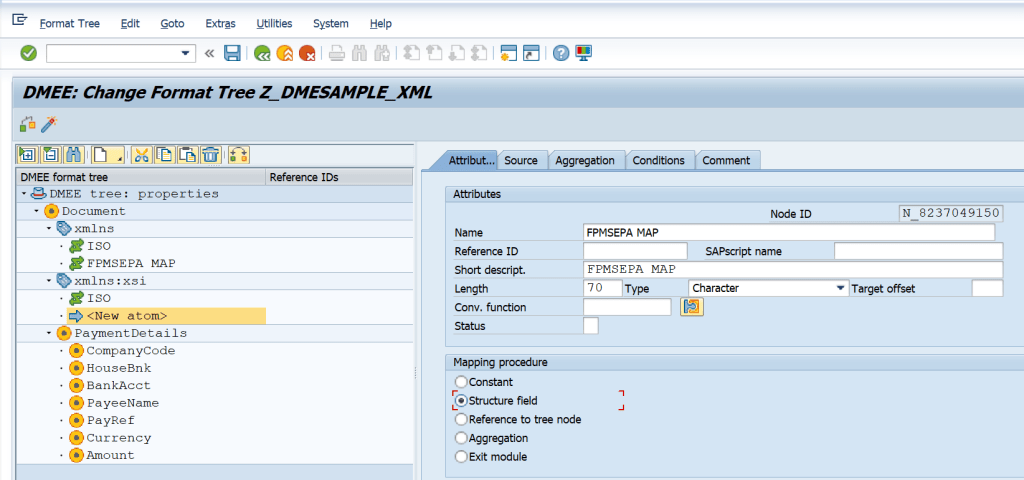Click the magic wand Activate icon
1024x480 pixels.
pyautogui.click(x=48, y=123)
